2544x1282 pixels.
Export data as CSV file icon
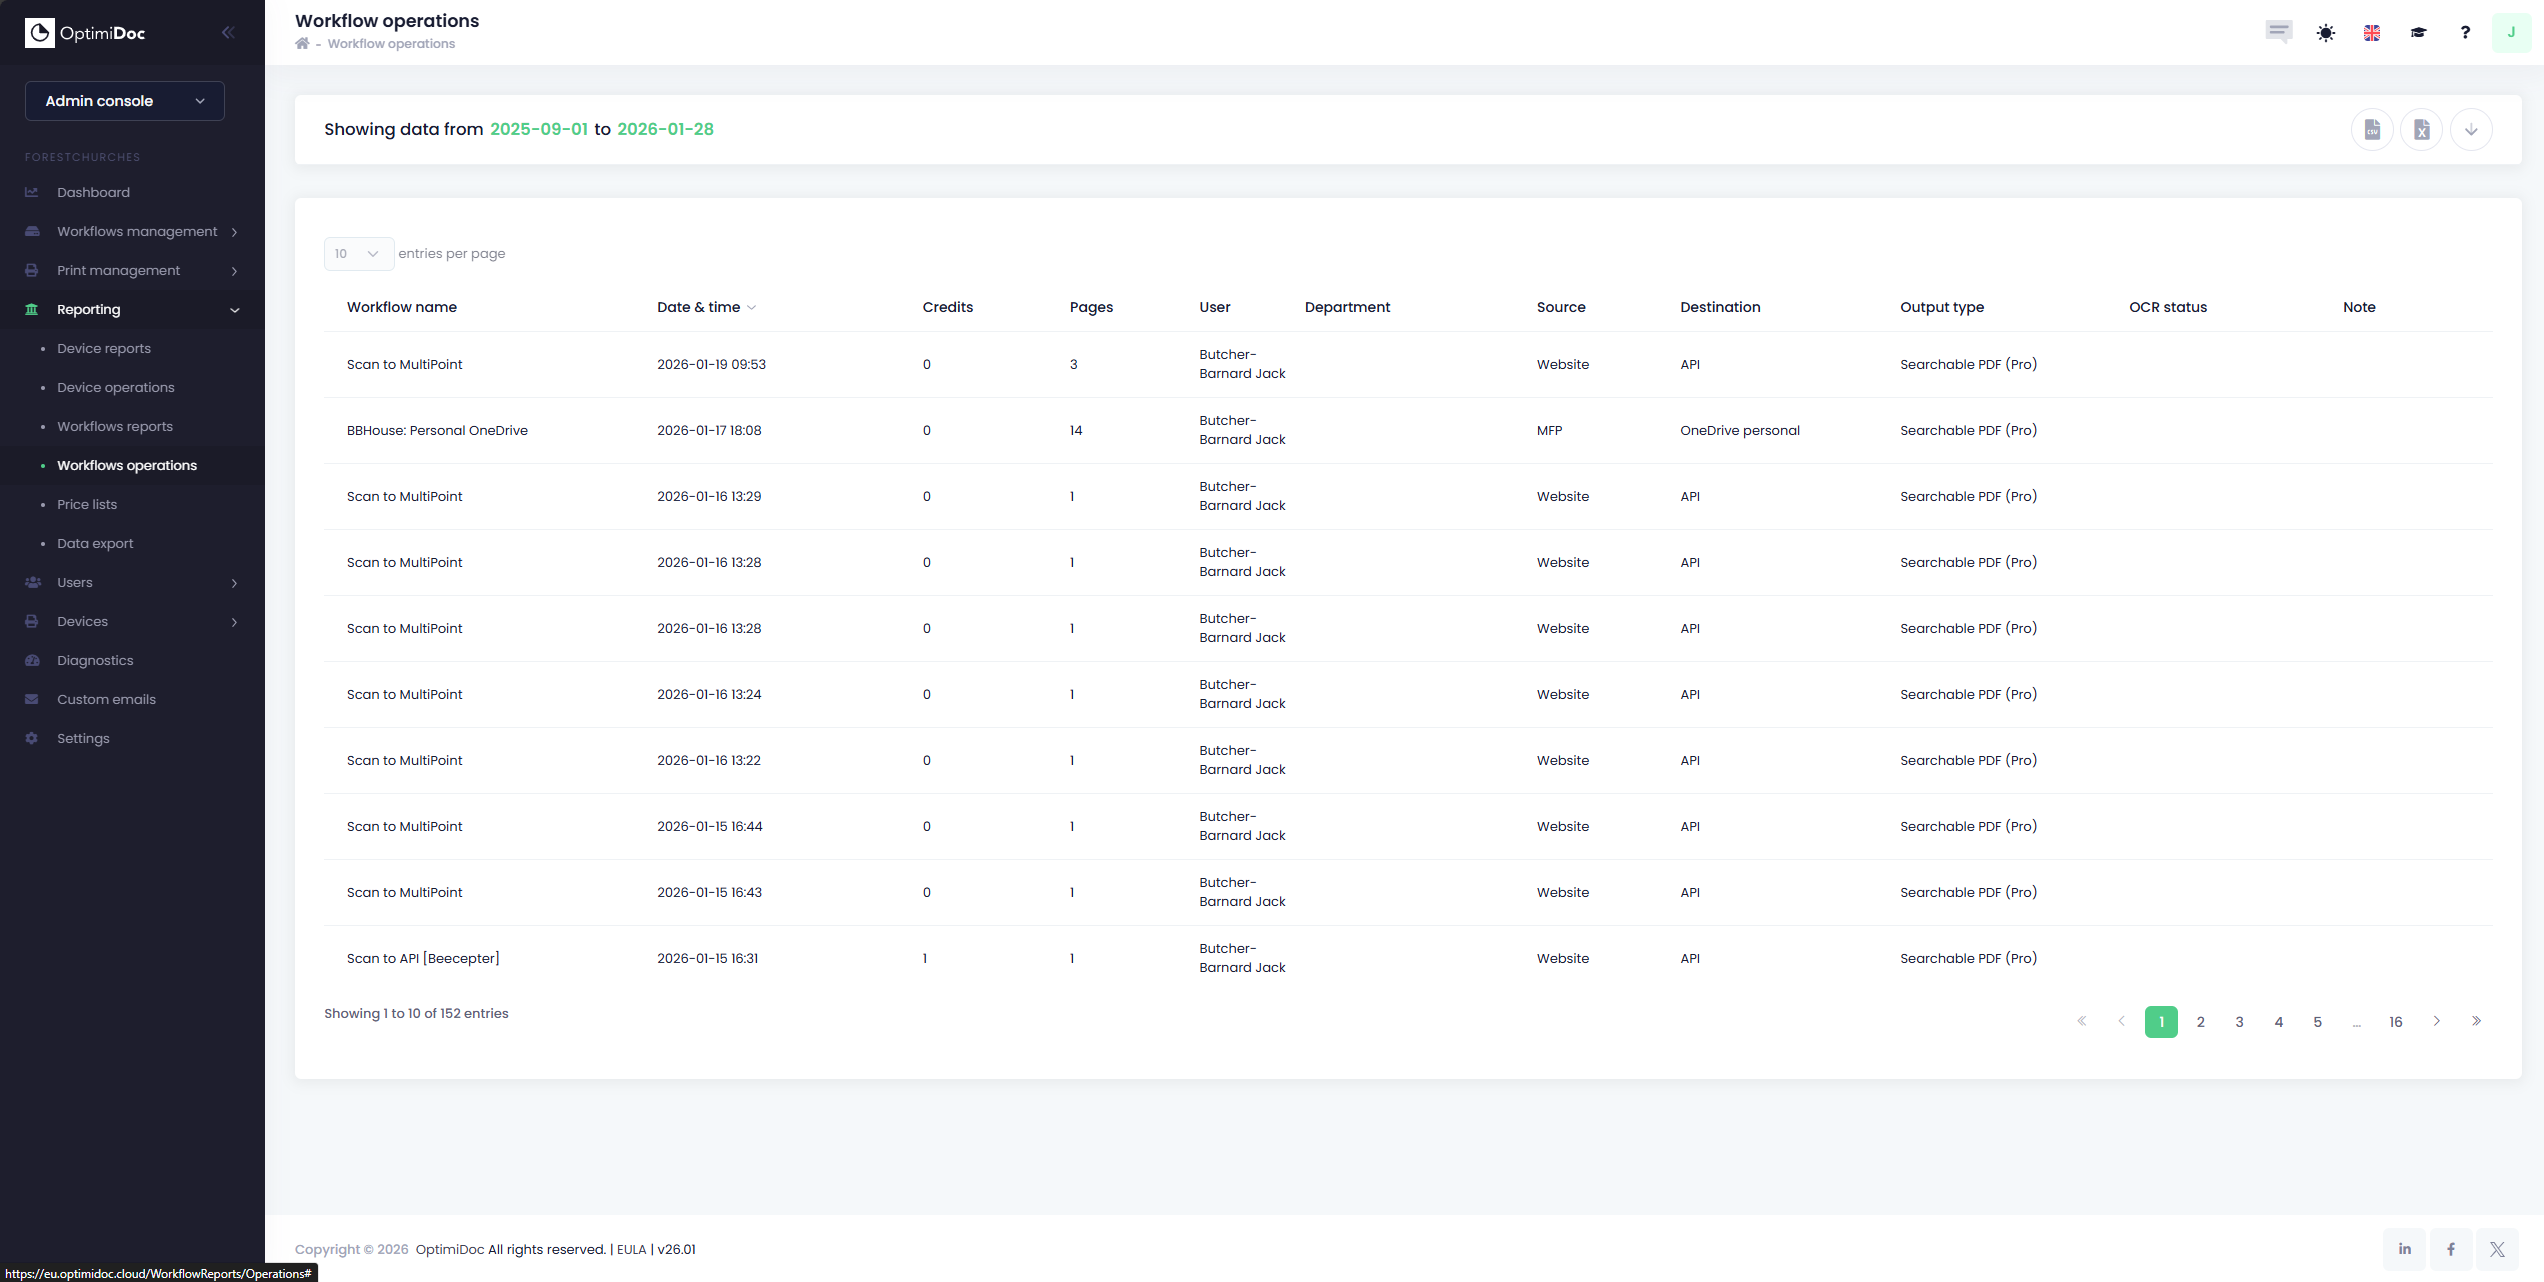[2372, 130]
